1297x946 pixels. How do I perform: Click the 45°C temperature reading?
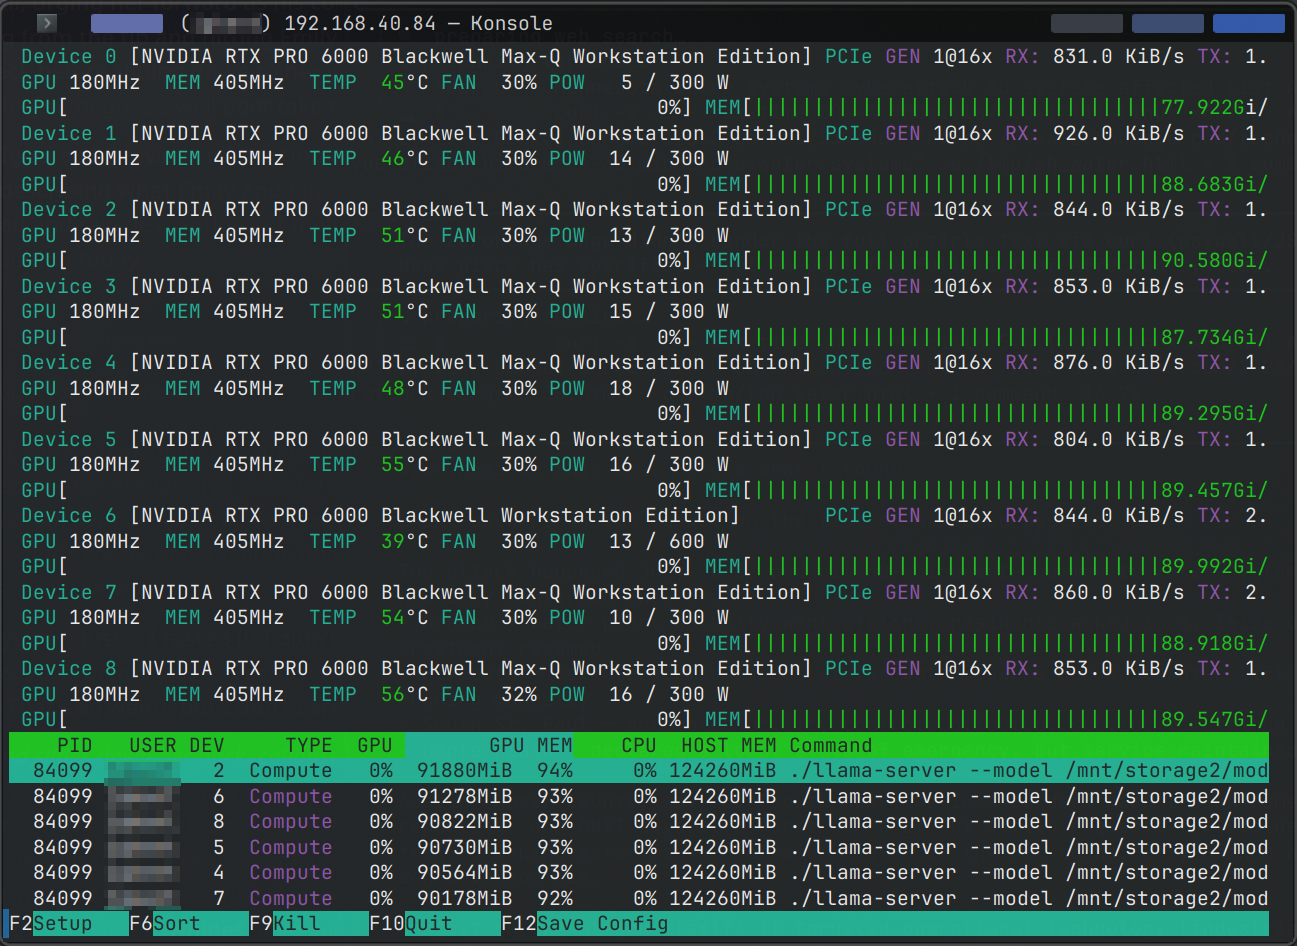tap(405, 83)
